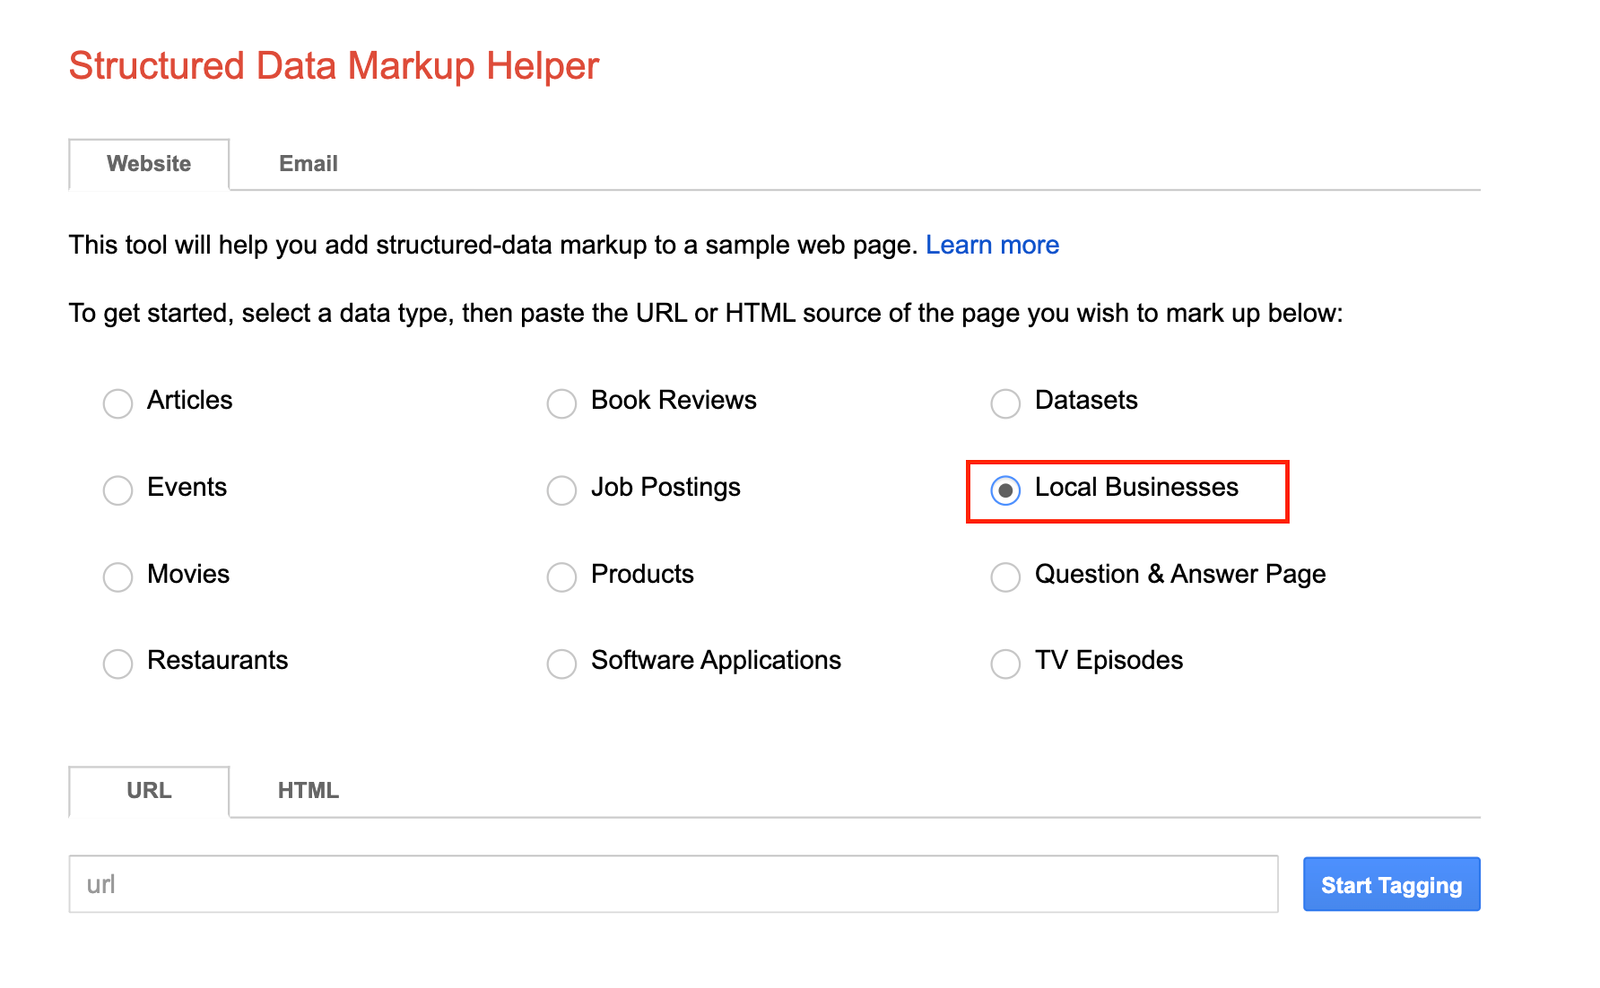Select Job Postings radio button
The height and width of the screenshot is (988, 1600).
coord(562,490)
